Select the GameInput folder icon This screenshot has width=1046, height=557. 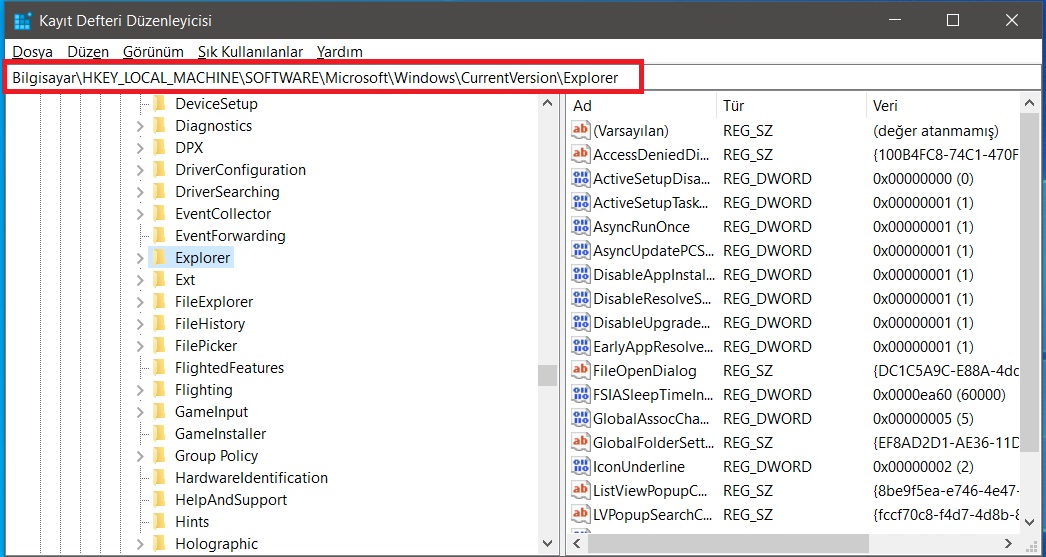(159, 412)
